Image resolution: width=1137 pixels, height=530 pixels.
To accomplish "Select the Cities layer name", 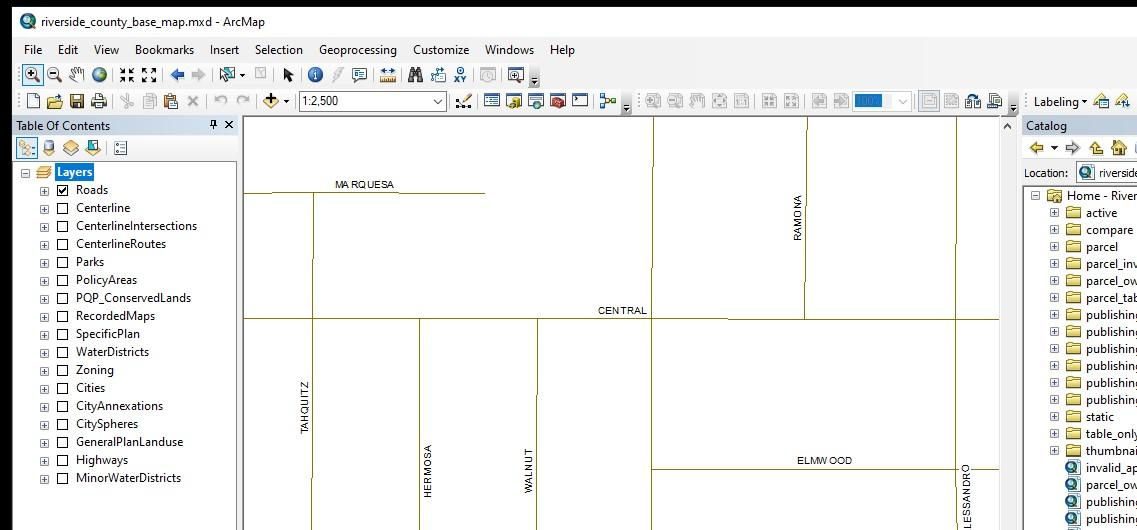I will pyautogui.click(x=90, y=388).
